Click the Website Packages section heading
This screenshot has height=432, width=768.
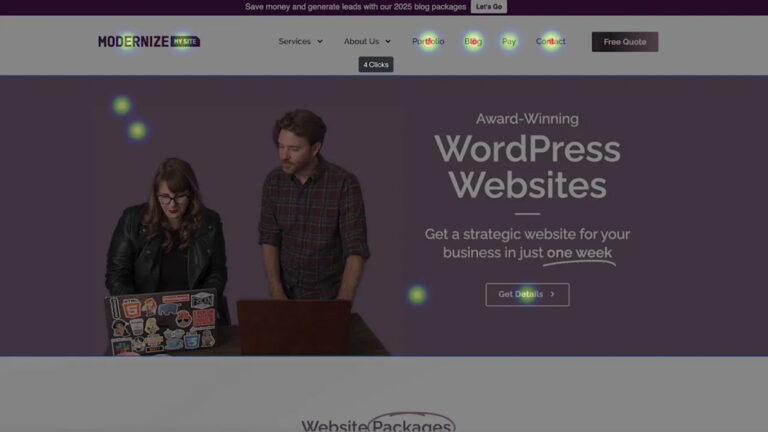378,425
